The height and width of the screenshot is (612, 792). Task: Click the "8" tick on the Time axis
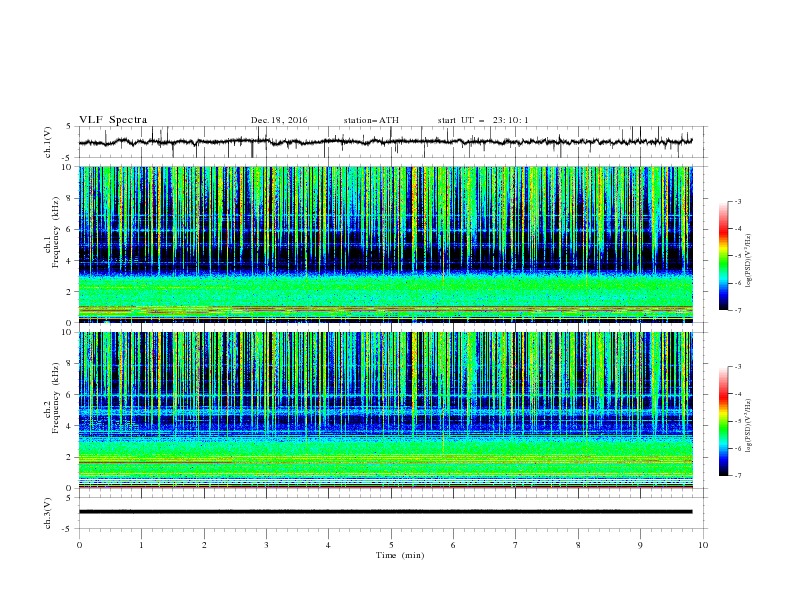click(x=578, y=545)
